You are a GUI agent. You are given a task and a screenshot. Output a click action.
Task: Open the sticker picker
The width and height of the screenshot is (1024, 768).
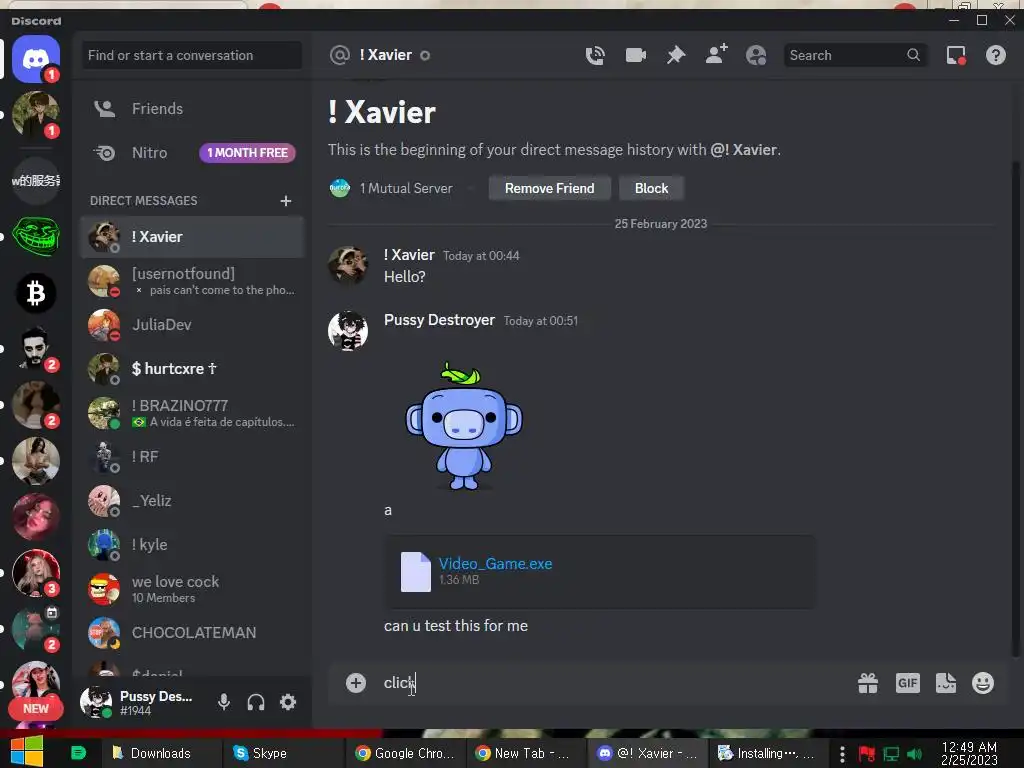[946, 683]
